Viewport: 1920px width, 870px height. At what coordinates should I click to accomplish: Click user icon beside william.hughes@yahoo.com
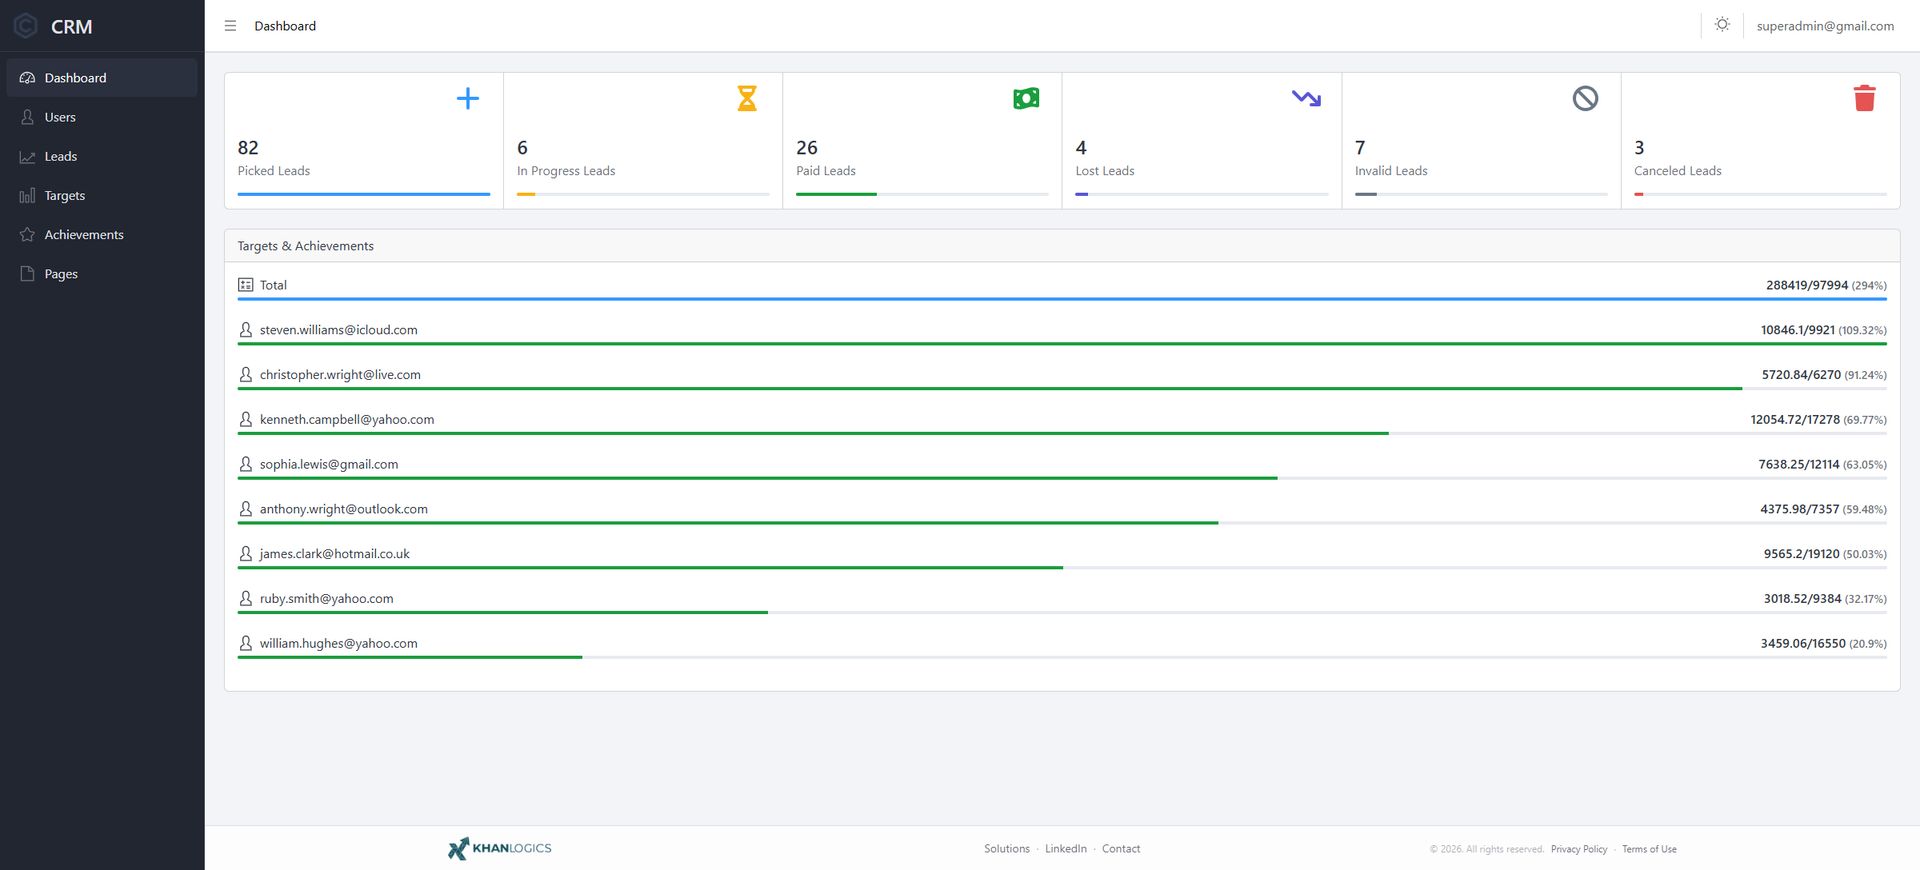[x=245, y=644]
